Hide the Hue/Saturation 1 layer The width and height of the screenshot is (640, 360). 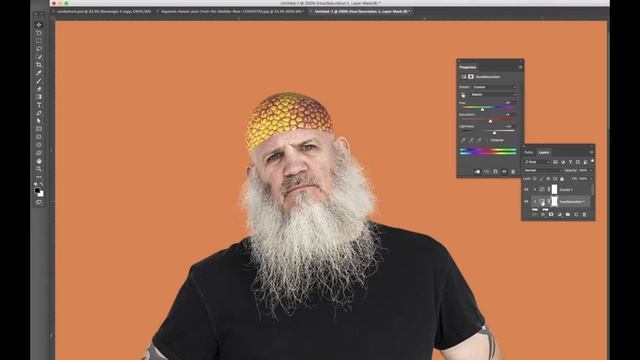pos(526,202)
